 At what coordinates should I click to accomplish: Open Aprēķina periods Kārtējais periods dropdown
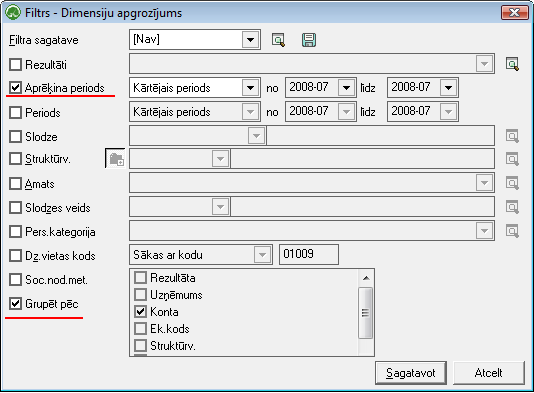click(x=250, y=88)
